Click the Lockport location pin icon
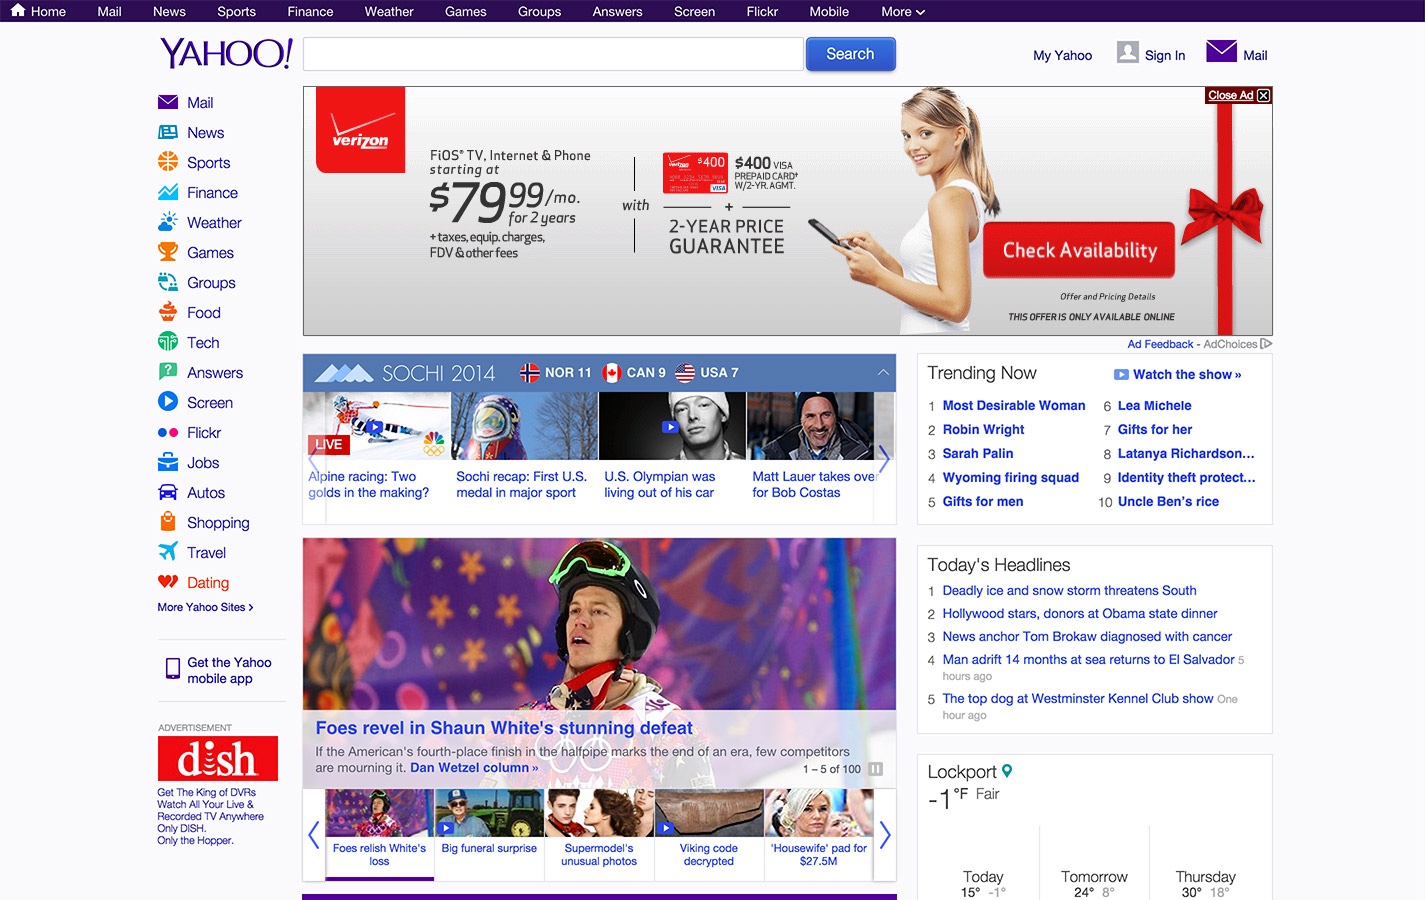 (x=1007, y=771)
